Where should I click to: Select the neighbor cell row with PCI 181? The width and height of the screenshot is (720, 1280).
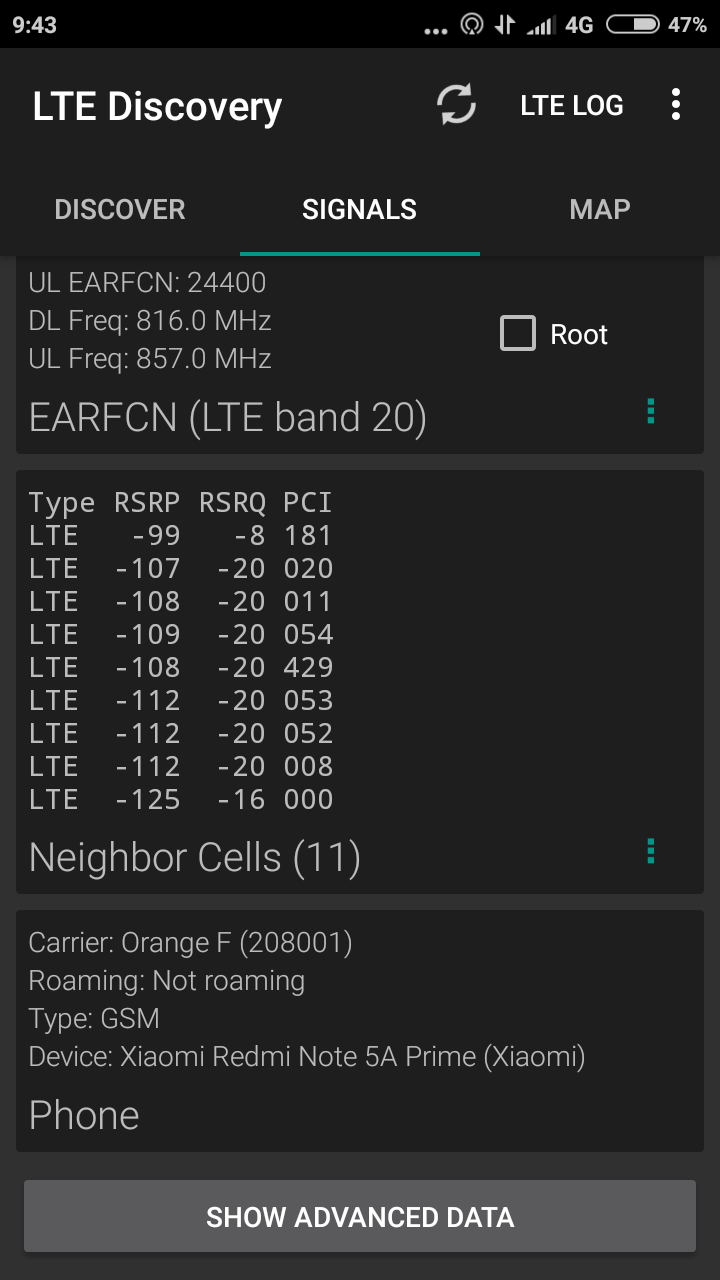[x=181, y=536]
